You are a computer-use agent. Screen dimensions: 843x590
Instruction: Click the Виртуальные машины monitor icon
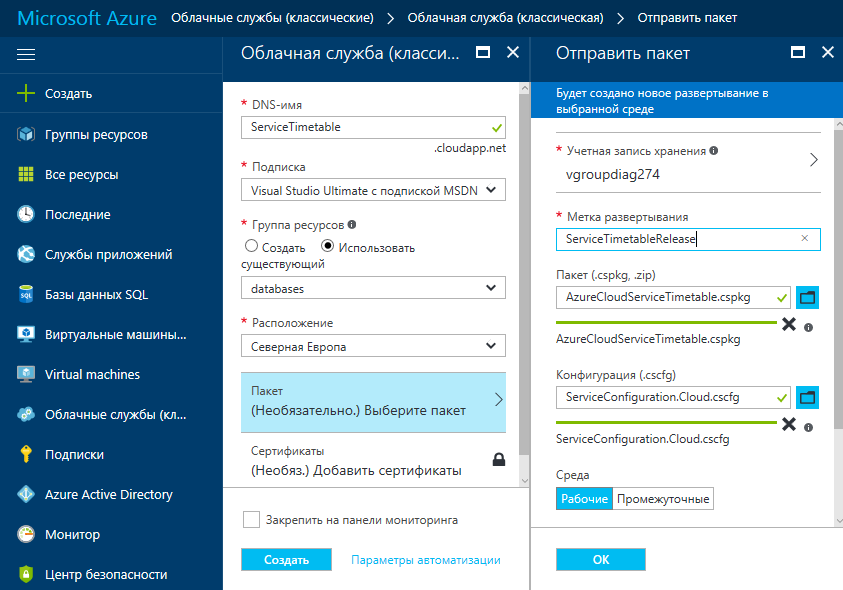click(x=26, y=334)
